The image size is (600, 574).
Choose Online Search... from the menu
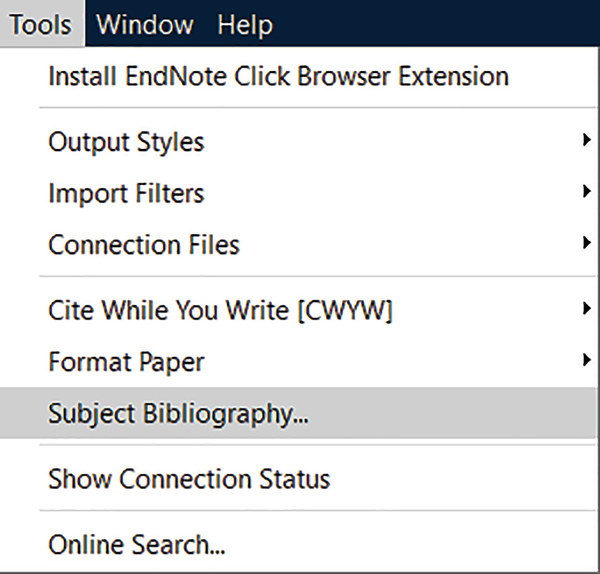coord(298,544)
